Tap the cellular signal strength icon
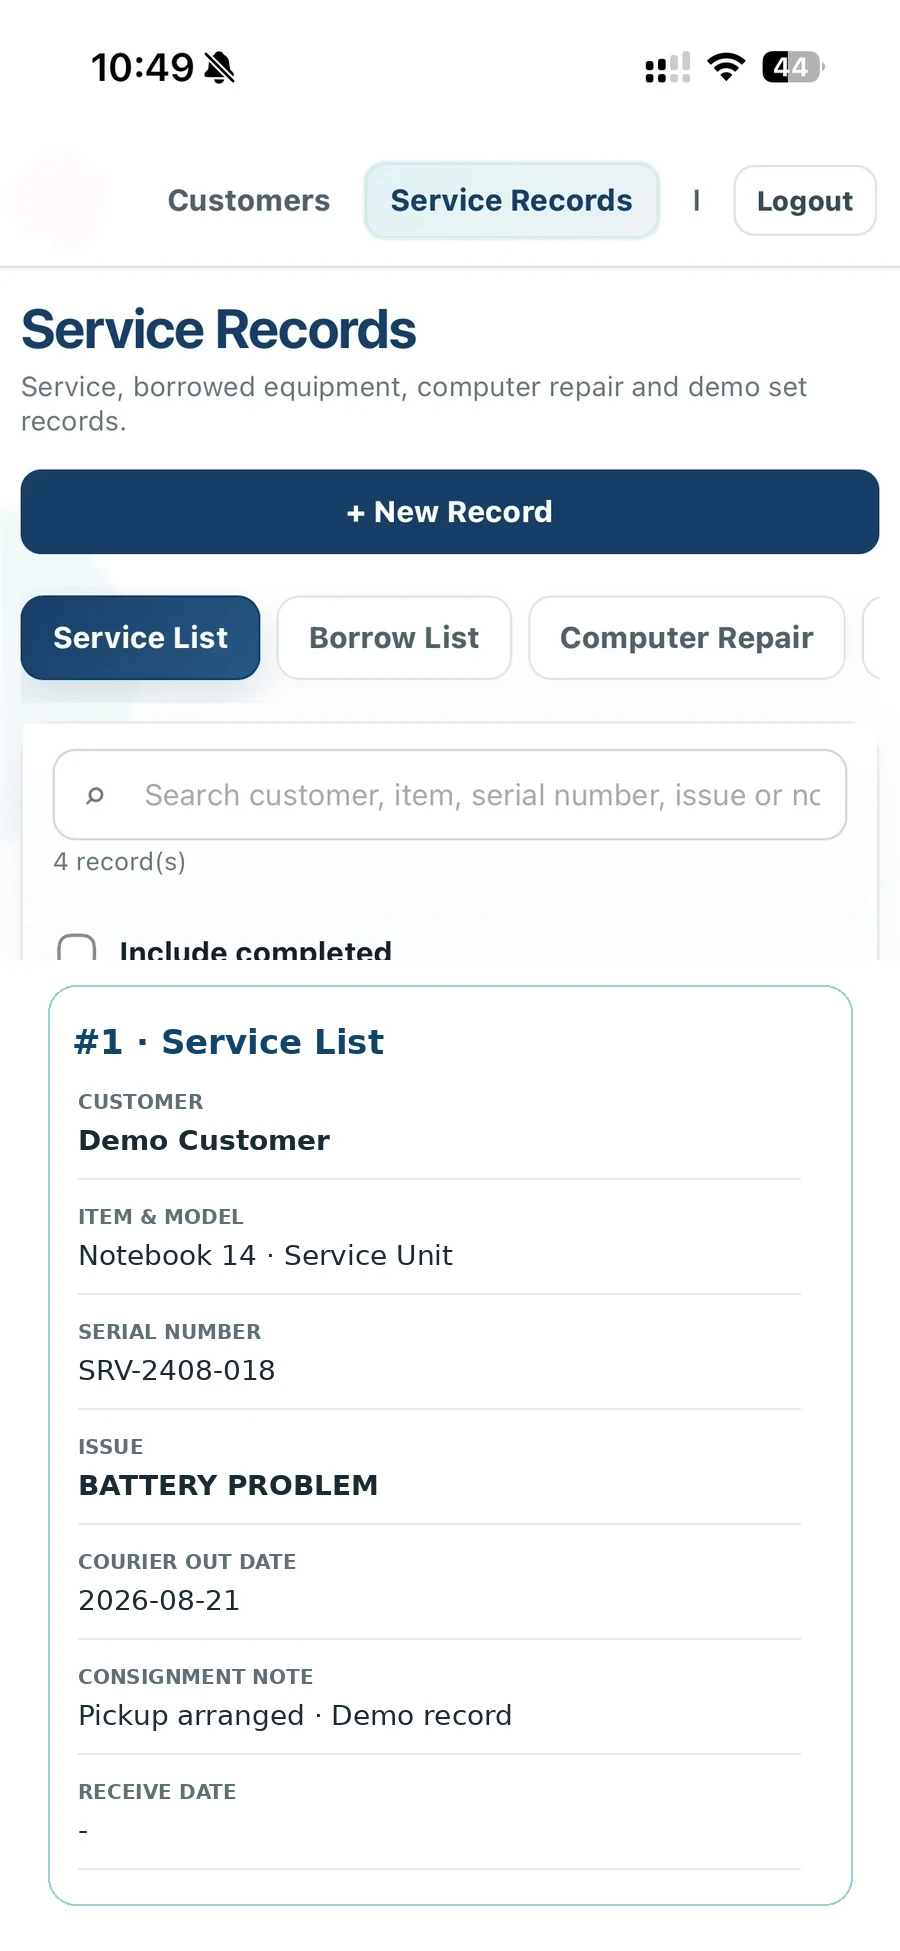The image size is (900, 1951). [668, 68]
